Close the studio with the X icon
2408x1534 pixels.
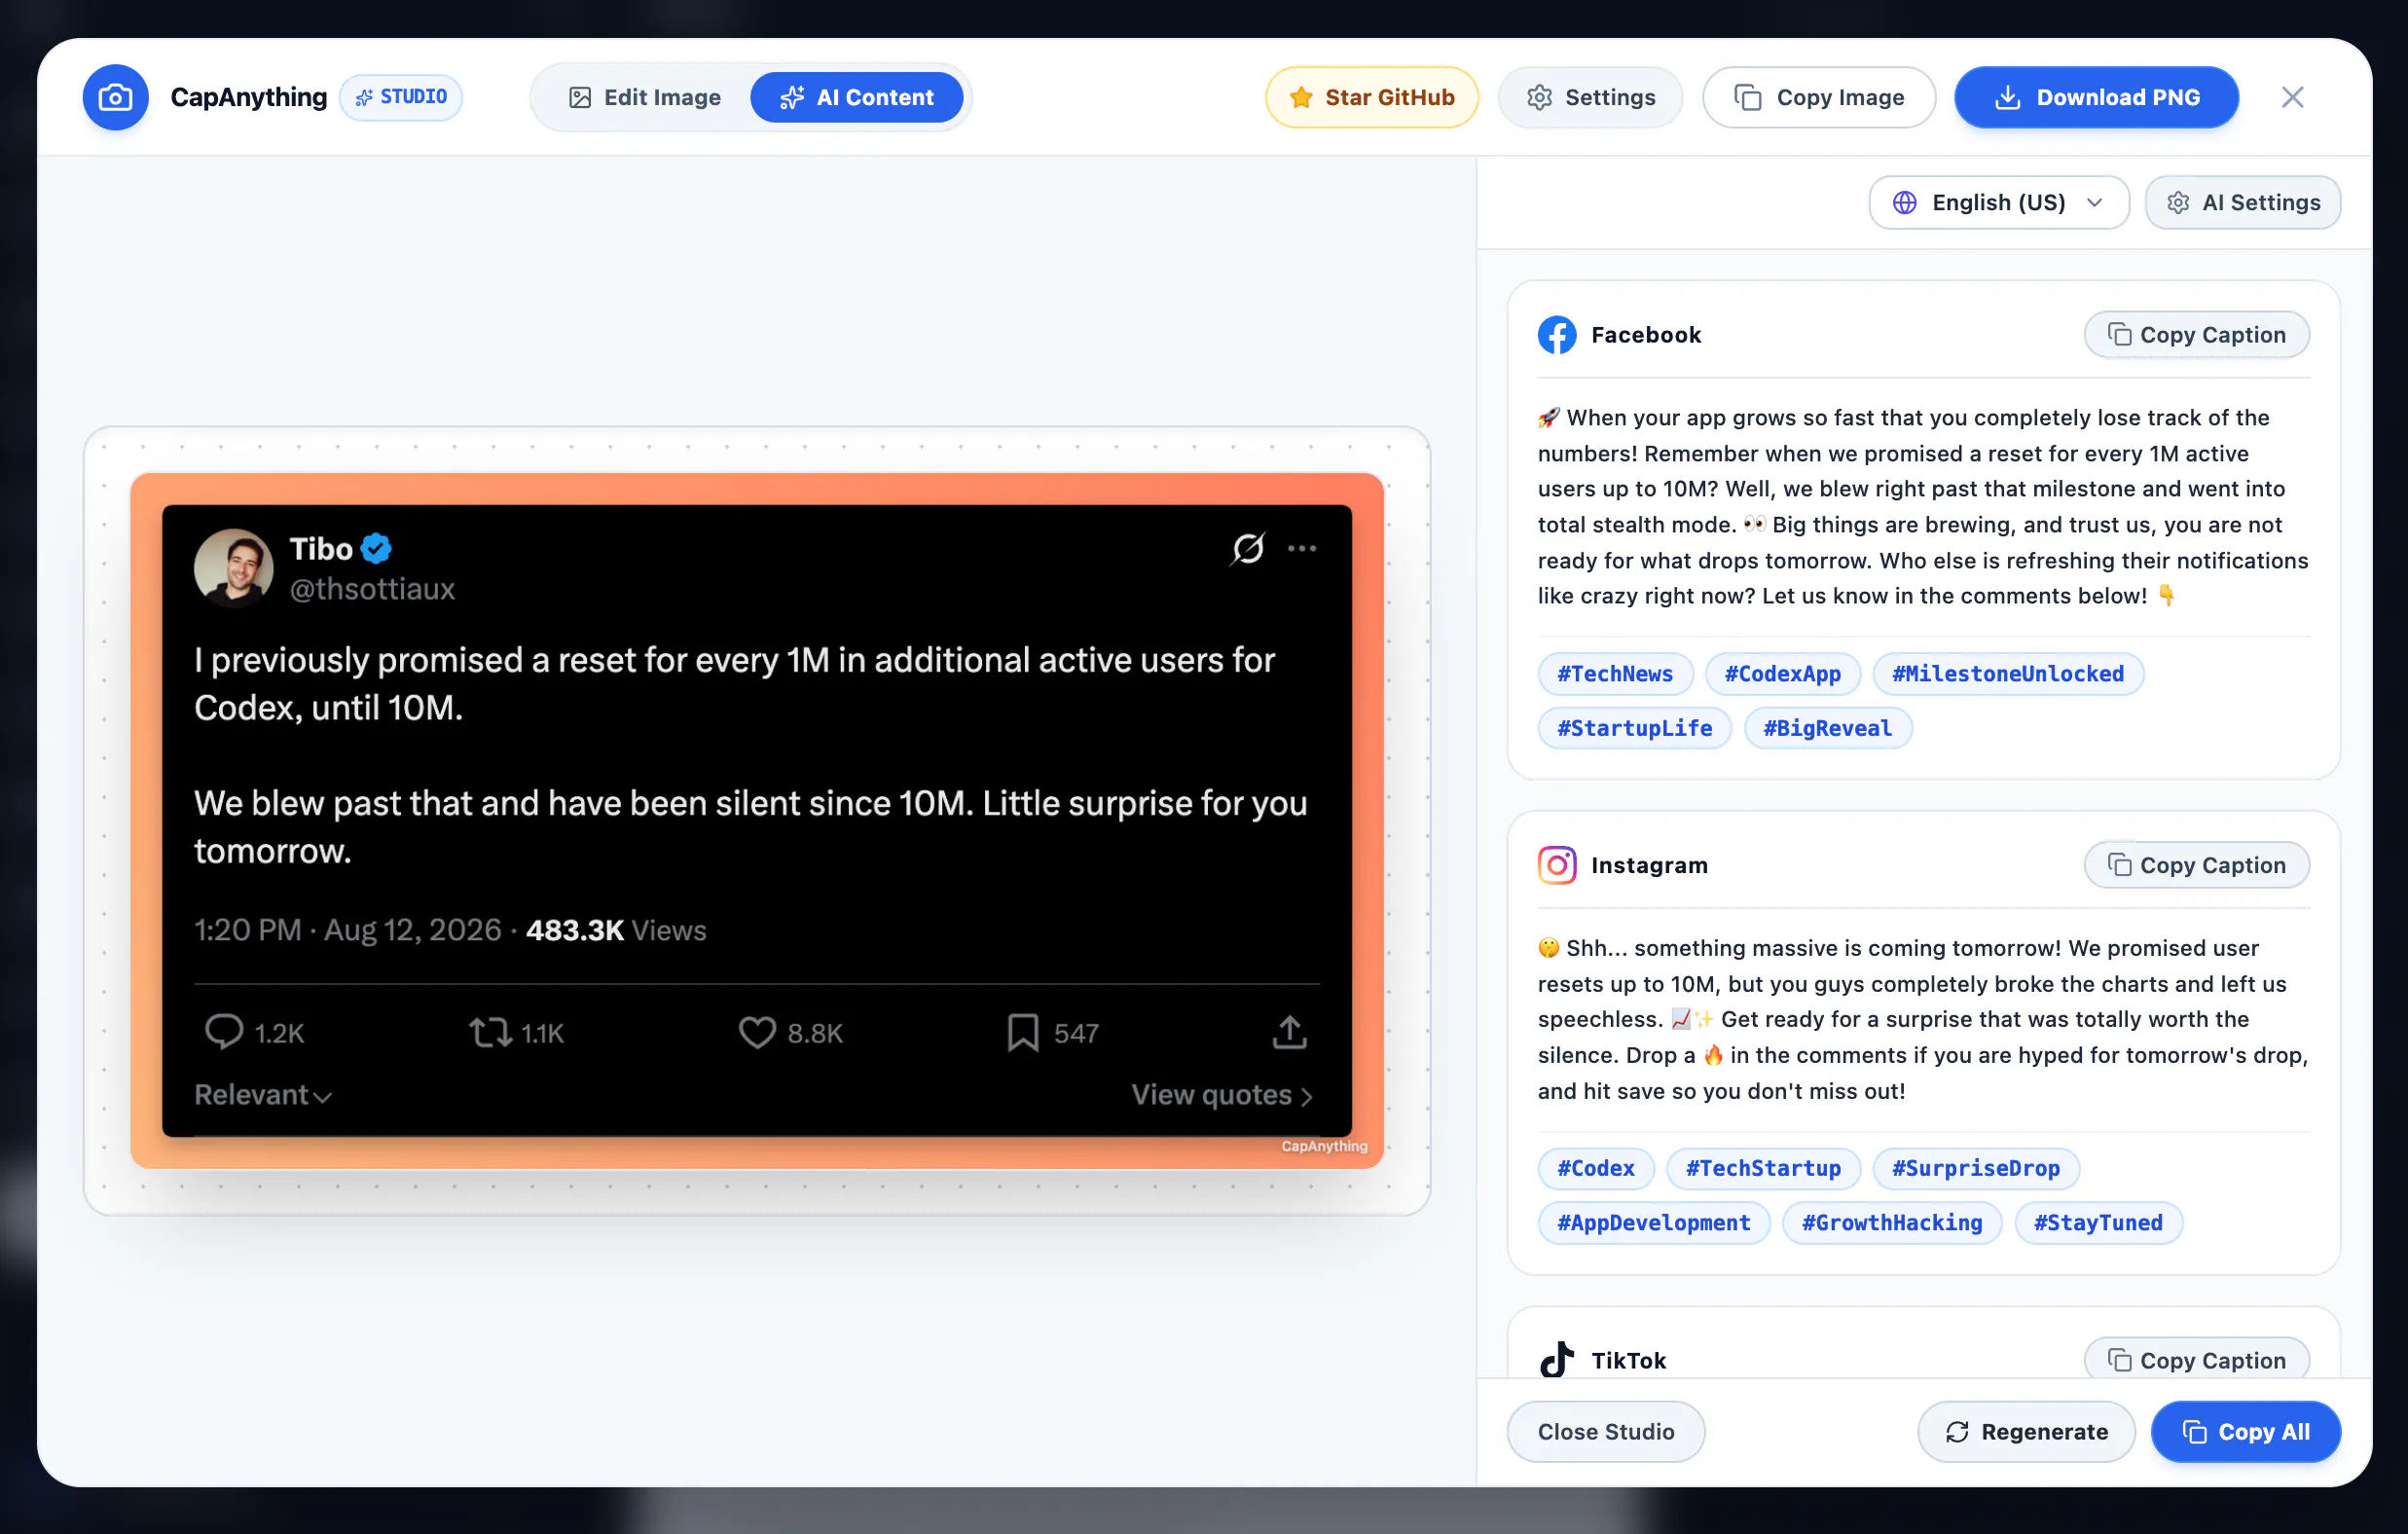[2292, 97]
